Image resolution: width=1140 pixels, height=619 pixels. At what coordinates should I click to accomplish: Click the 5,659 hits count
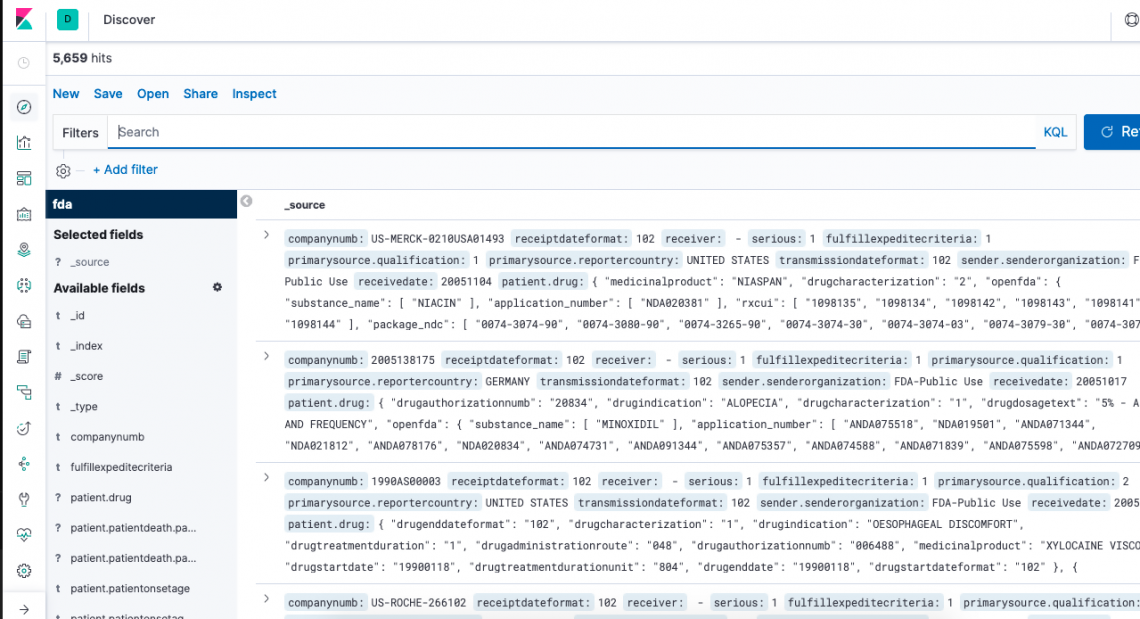tap(82, 58)
